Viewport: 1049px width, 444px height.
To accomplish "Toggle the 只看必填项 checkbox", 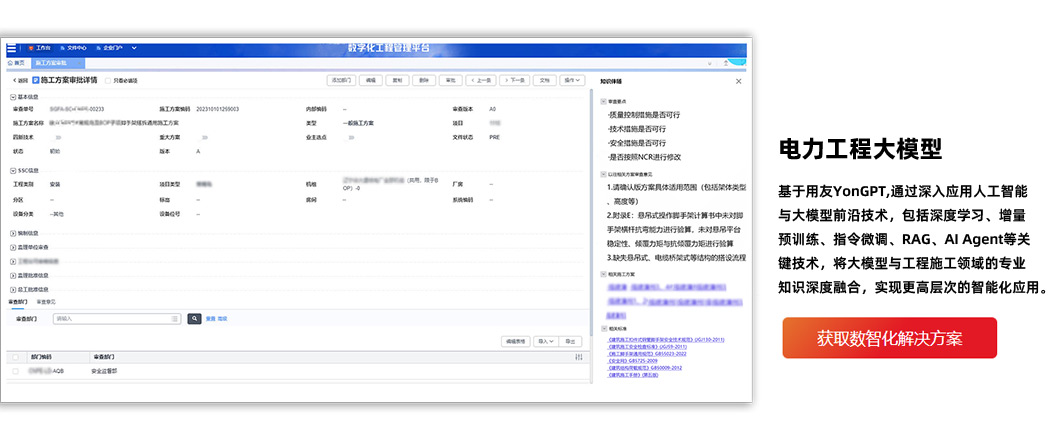I will 108,81.
